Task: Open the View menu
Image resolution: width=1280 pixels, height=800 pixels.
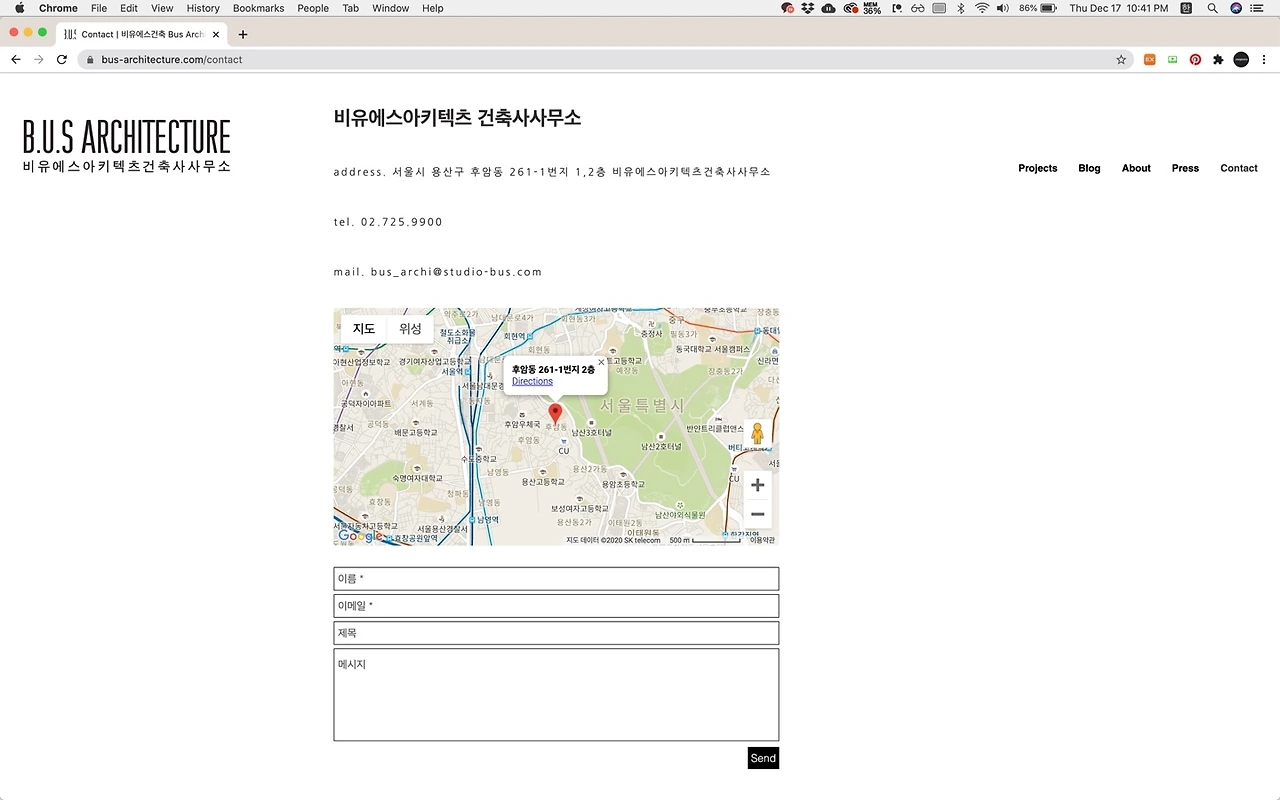Action: (162, 8)
